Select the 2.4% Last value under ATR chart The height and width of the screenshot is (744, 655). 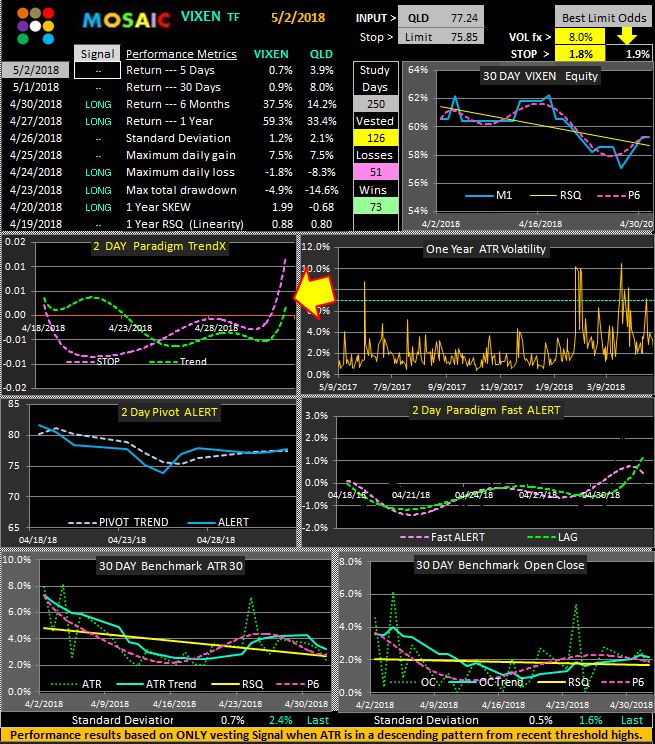281,720
